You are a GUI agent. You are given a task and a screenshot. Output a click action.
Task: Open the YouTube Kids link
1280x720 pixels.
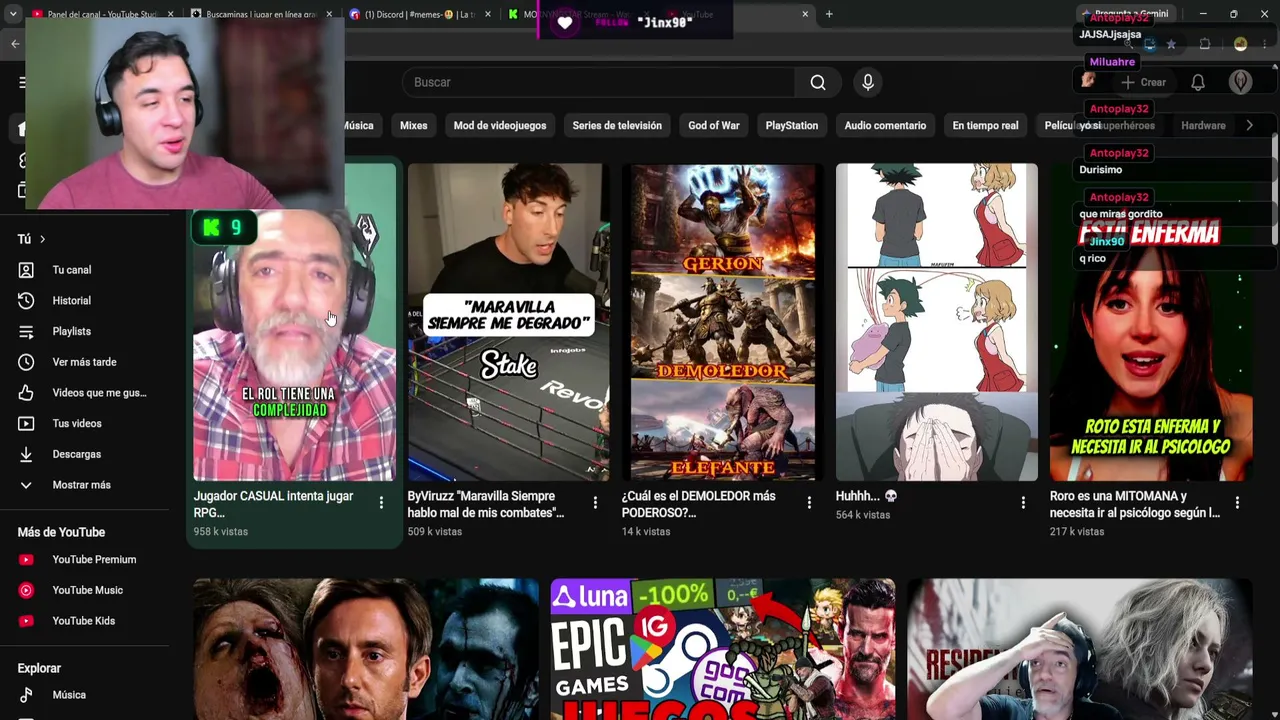(x=84, y=621)
